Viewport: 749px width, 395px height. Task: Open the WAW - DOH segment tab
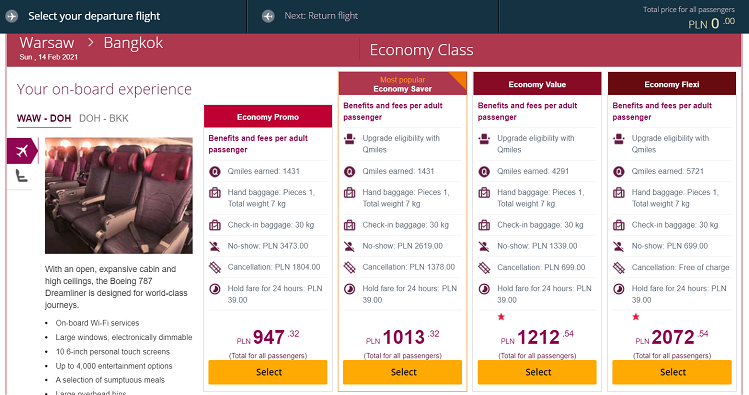44,118
